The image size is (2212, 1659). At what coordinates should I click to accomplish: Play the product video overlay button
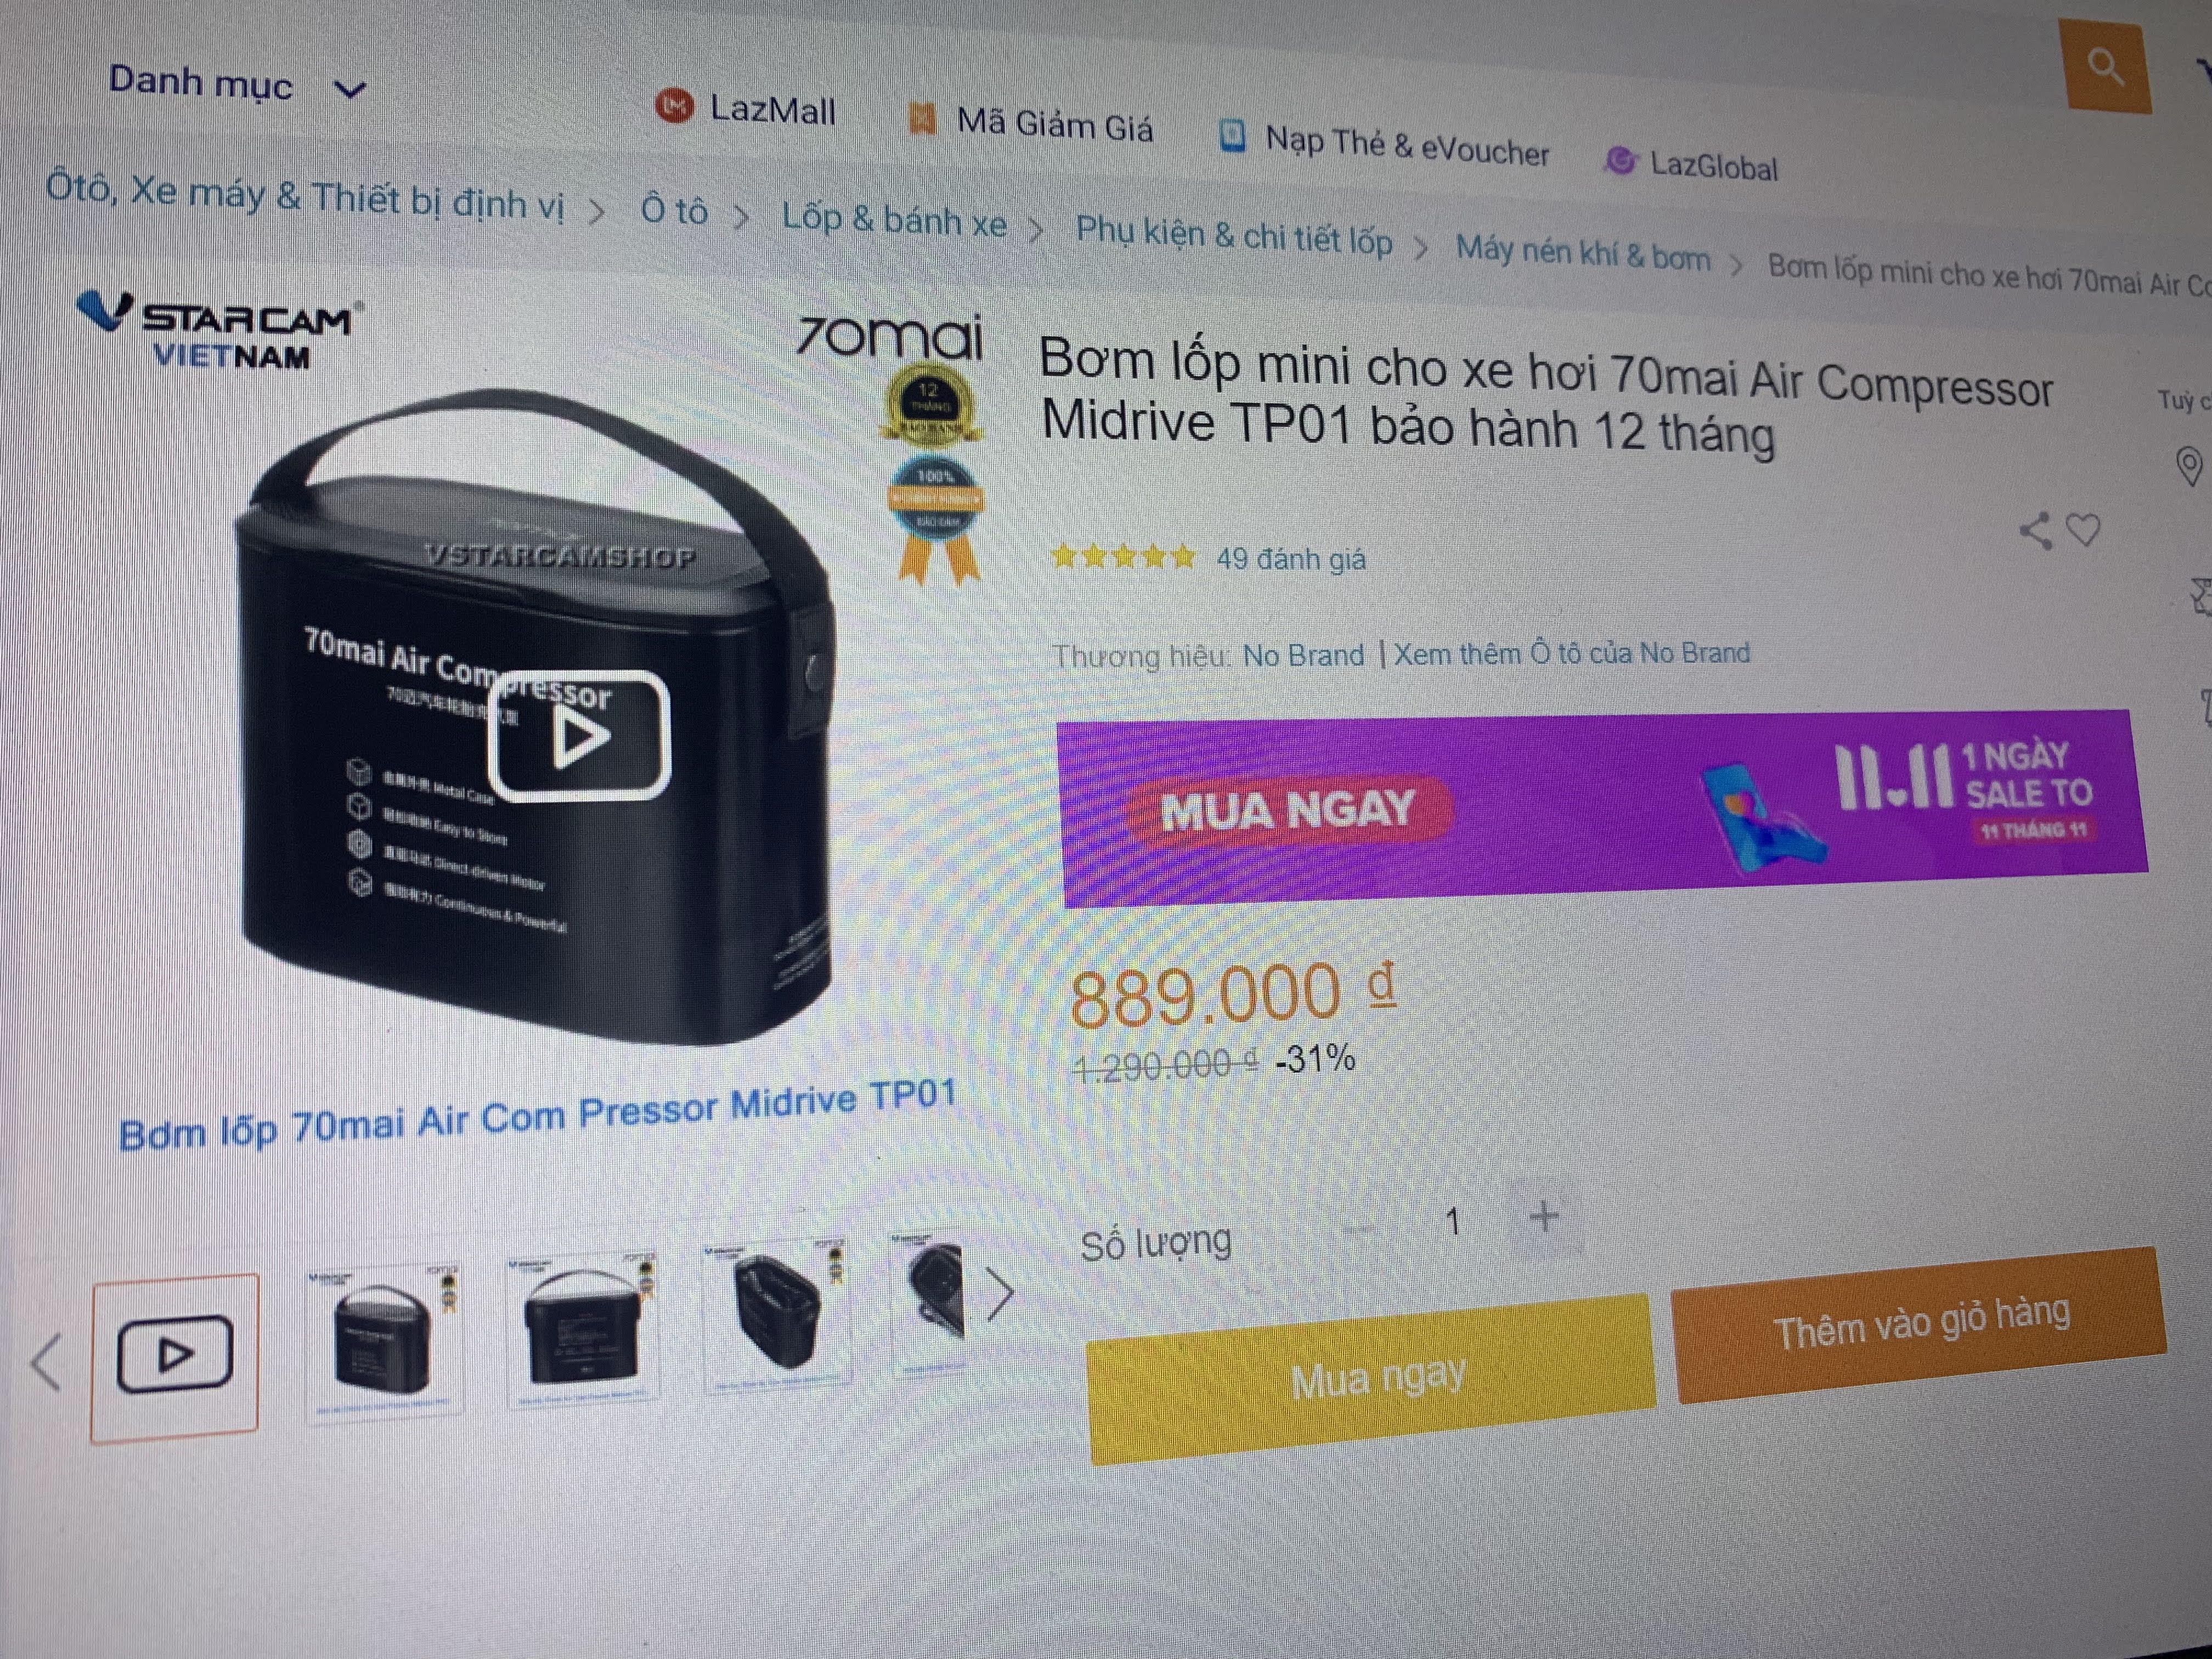tap(579, 736)
